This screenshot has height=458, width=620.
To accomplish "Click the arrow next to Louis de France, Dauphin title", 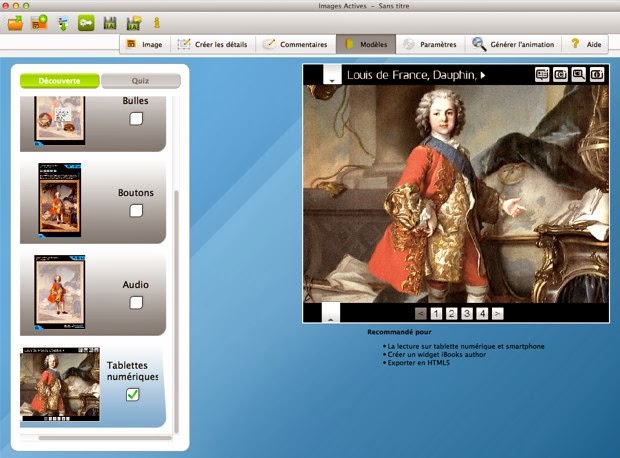I will pos(483,75).
